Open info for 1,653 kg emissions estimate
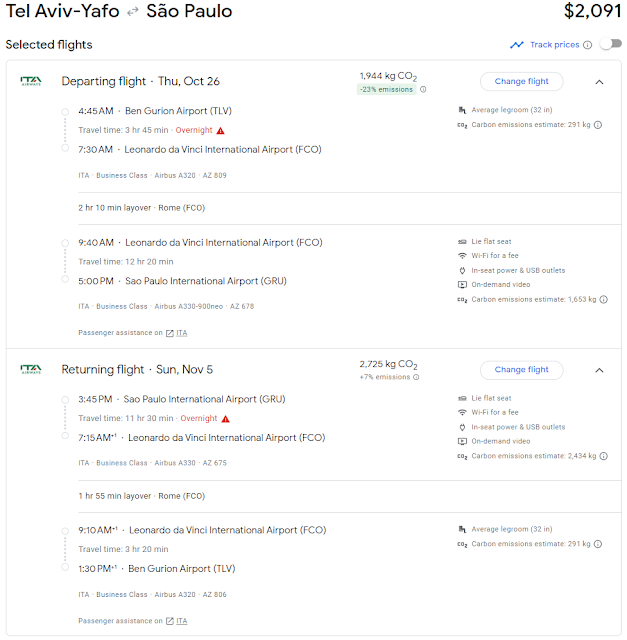 click(x=603, y=299)
